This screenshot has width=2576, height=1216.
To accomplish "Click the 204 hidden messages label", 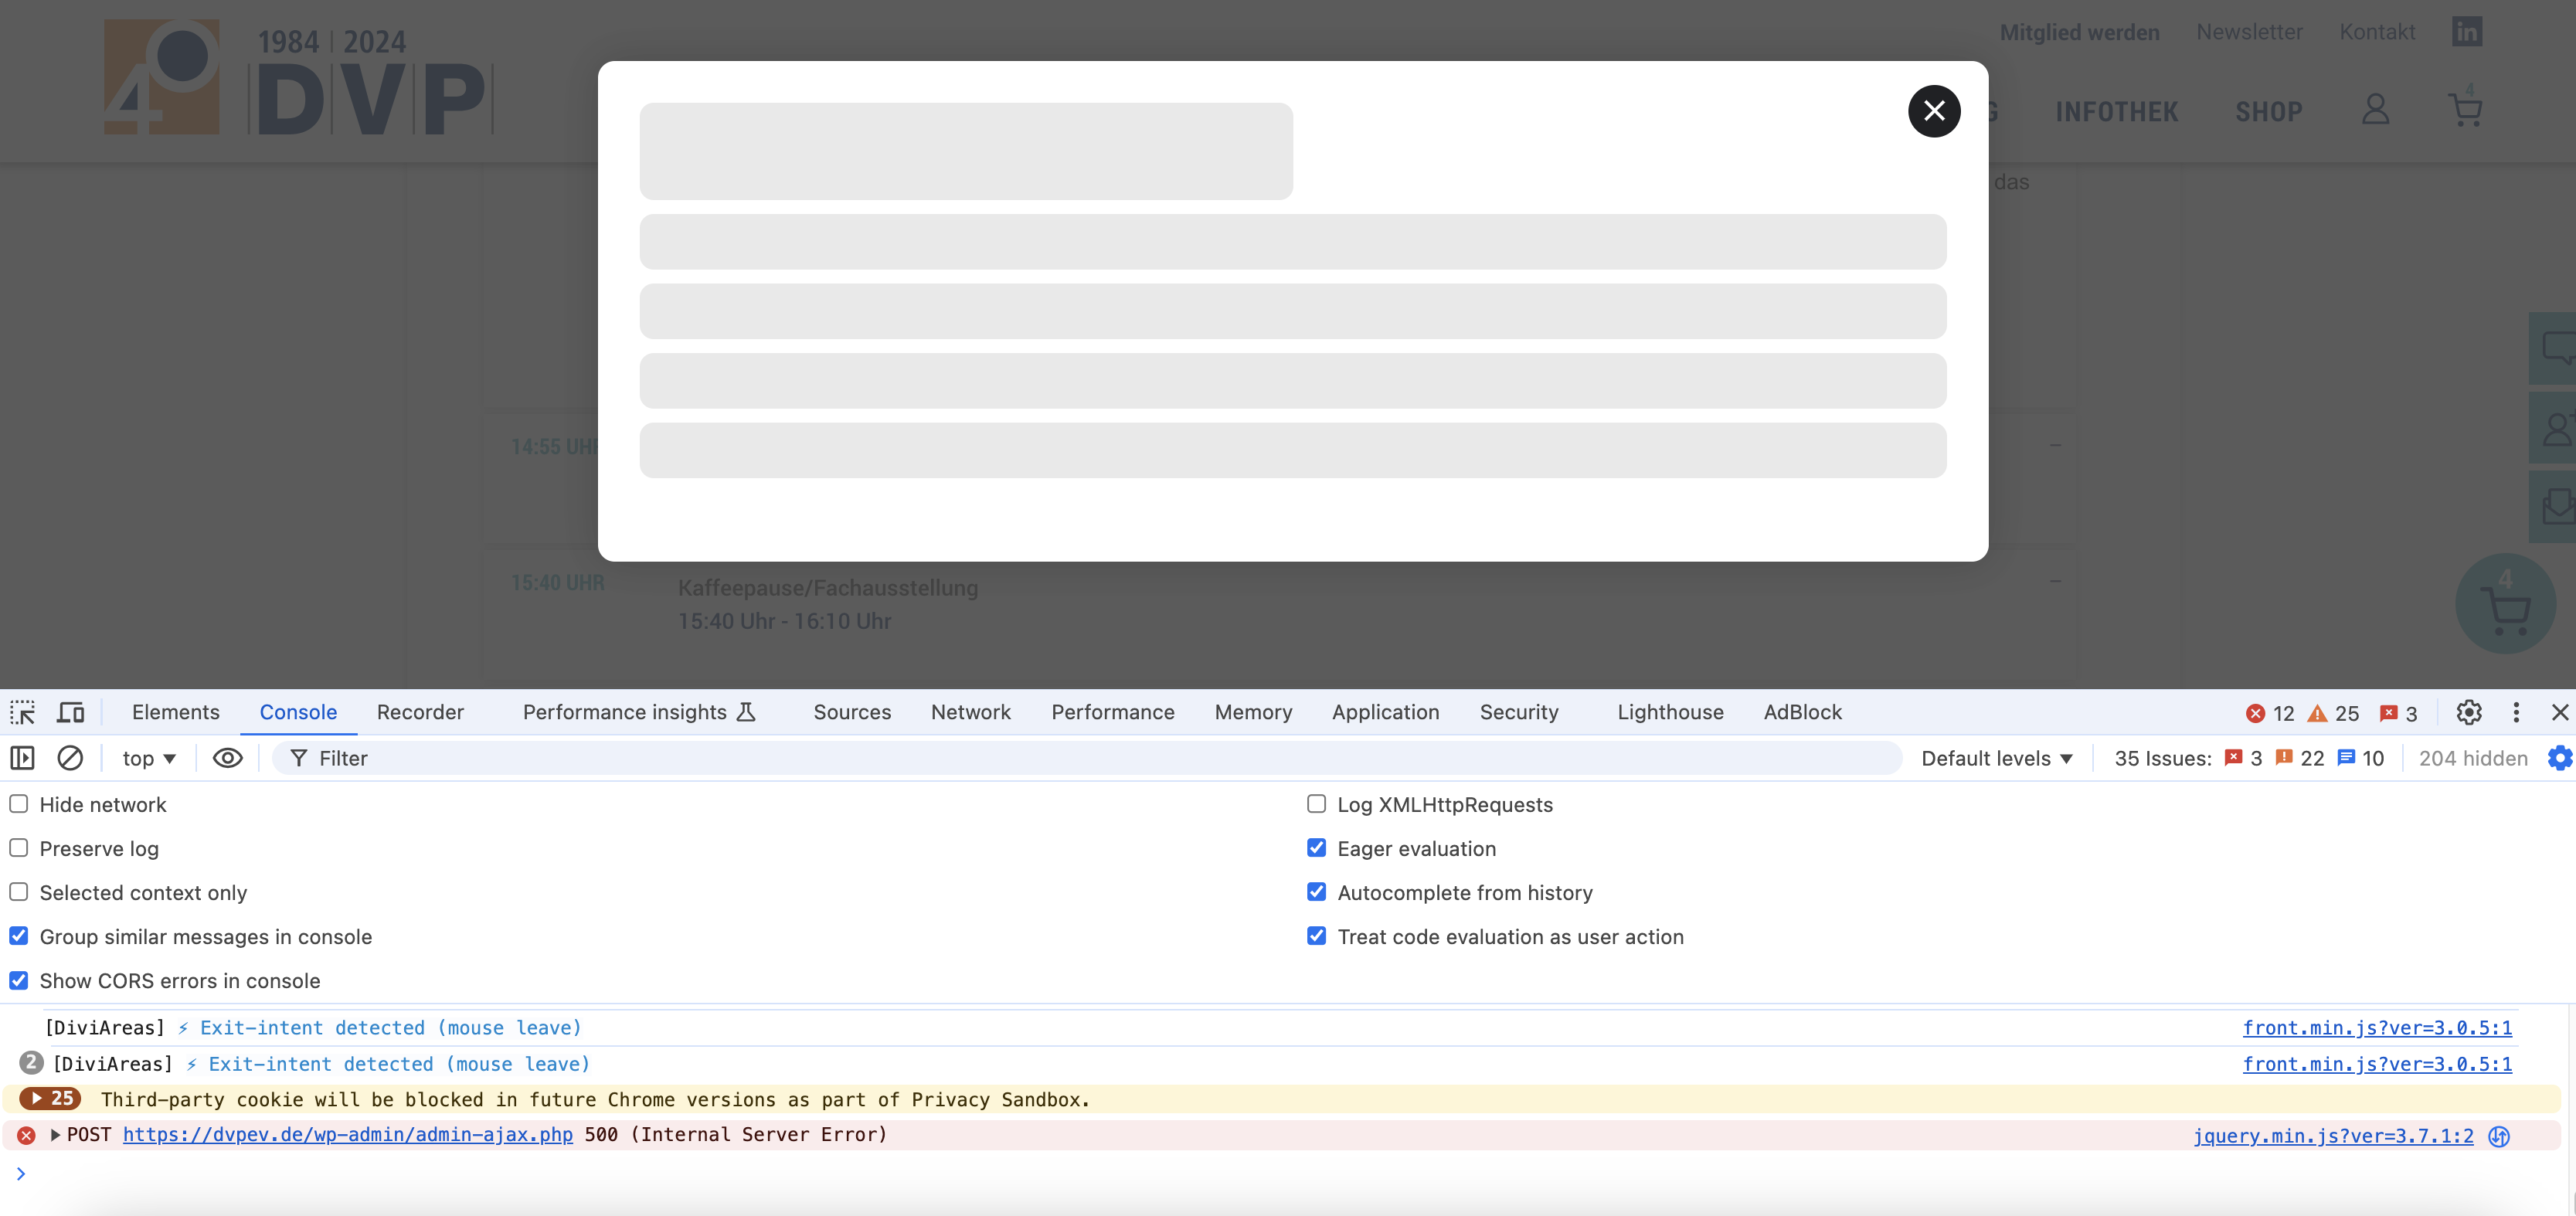I will (2473, 758).
